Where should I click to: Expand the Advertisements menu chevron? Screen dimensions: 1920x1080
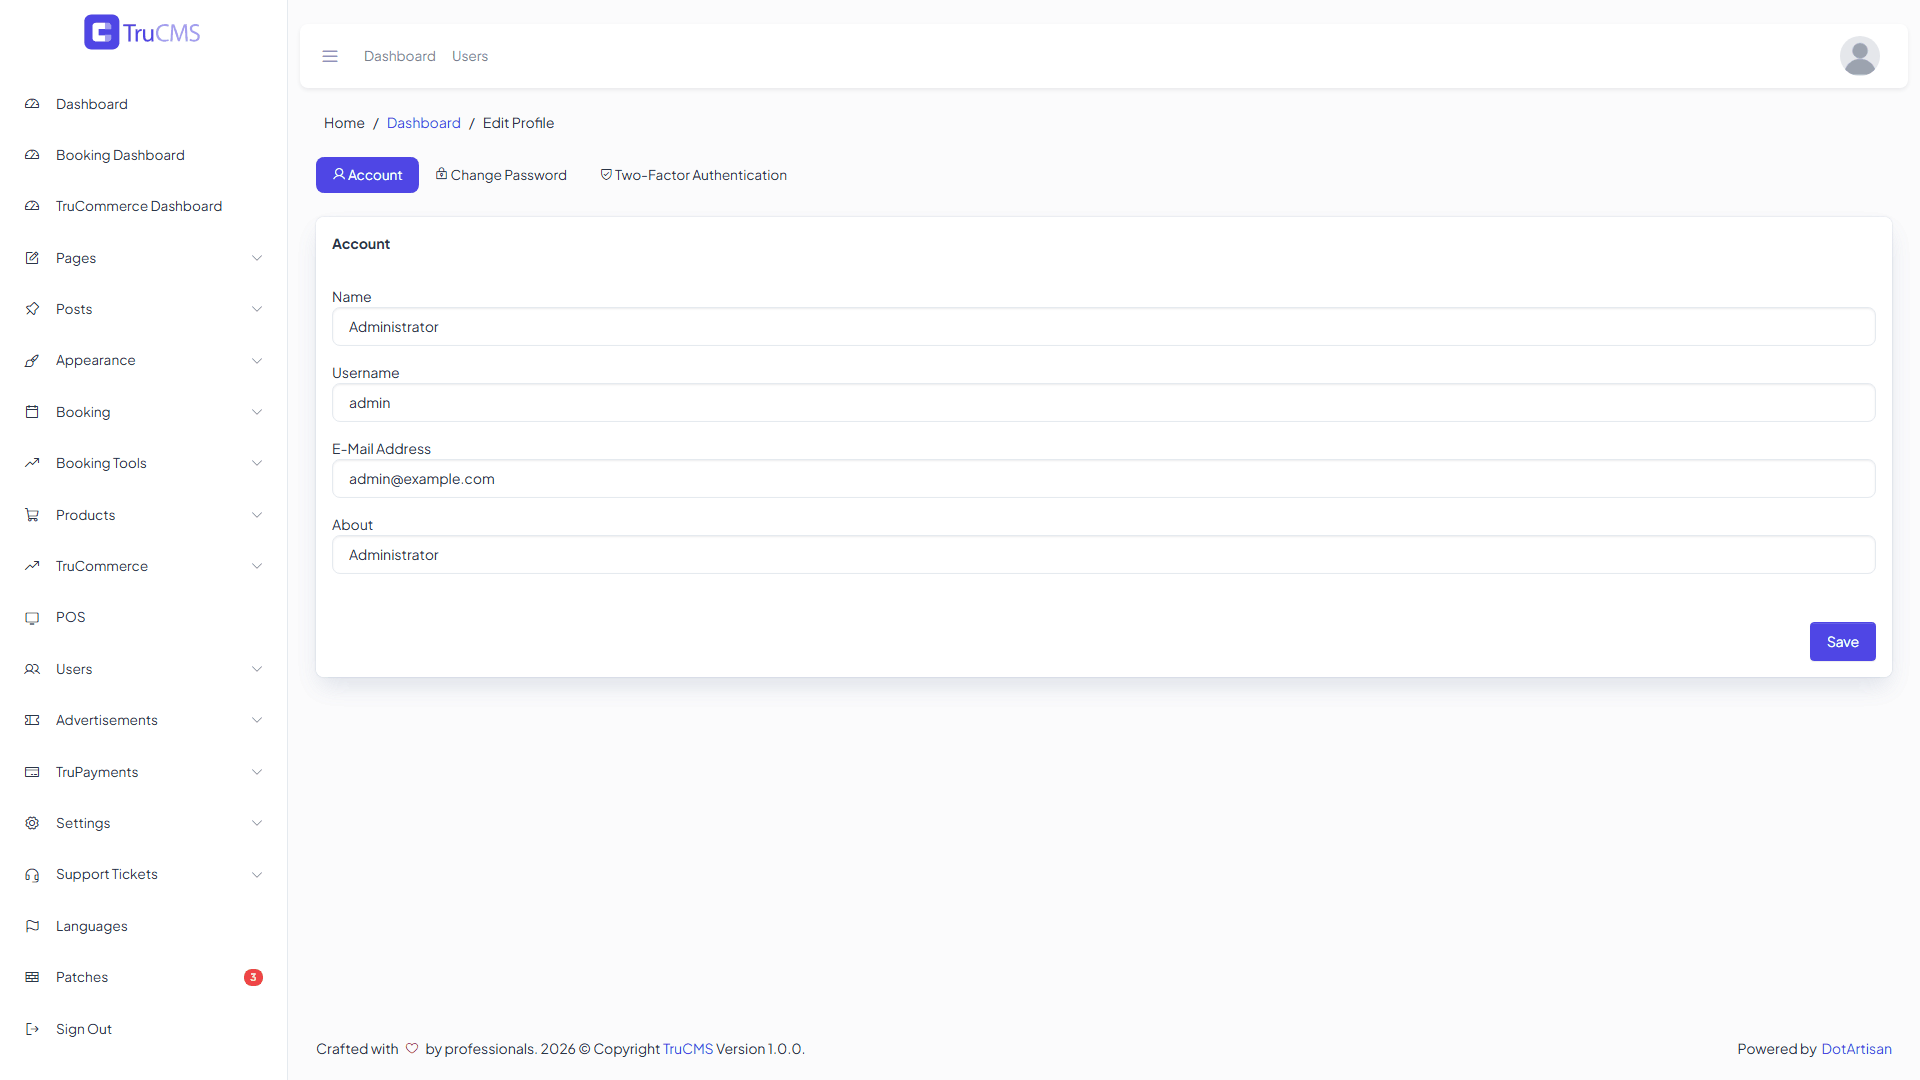(257, 720)
